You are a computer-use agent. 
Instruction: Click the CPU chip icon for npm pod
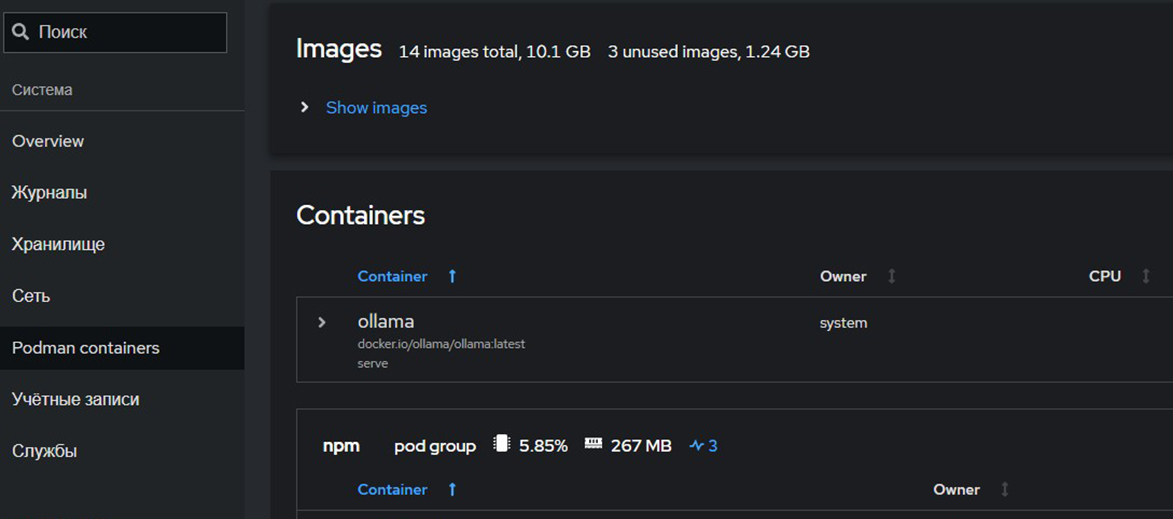click(501, 444)
